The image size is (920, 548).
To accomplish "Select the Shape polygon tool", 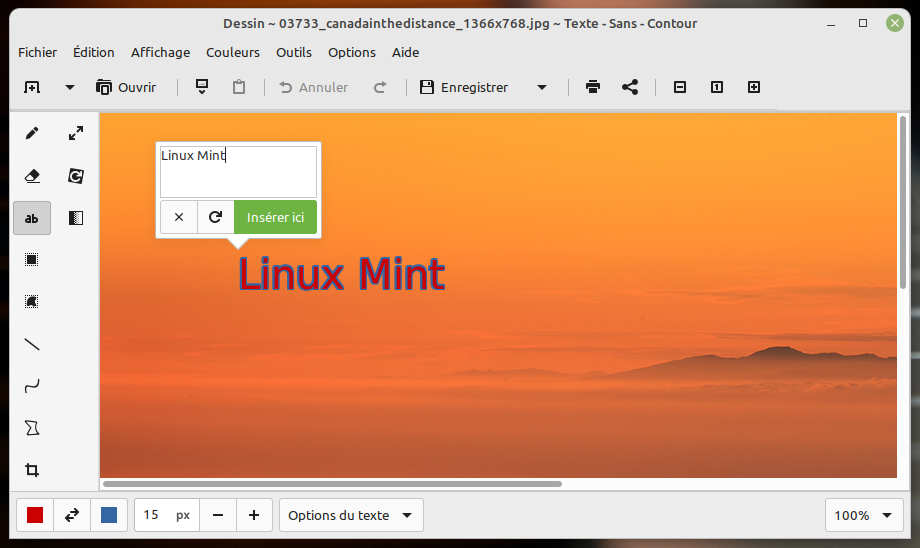I will (x=32, y=428).
